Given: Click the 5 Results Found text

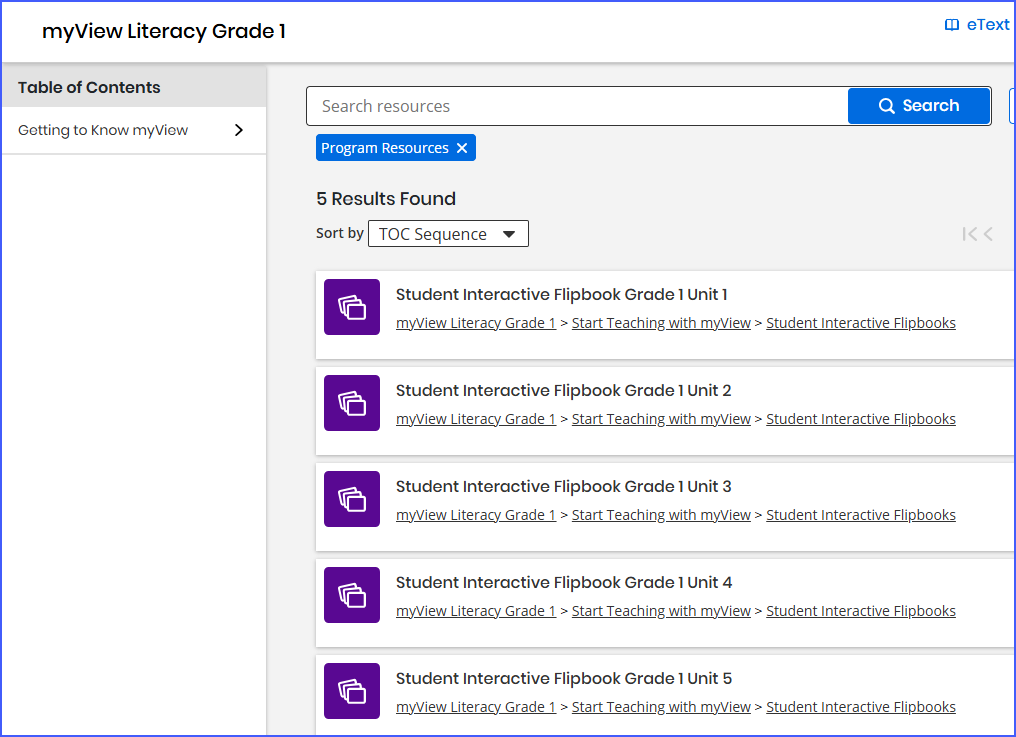Looking at the screenshot, I should pos(386,199).
